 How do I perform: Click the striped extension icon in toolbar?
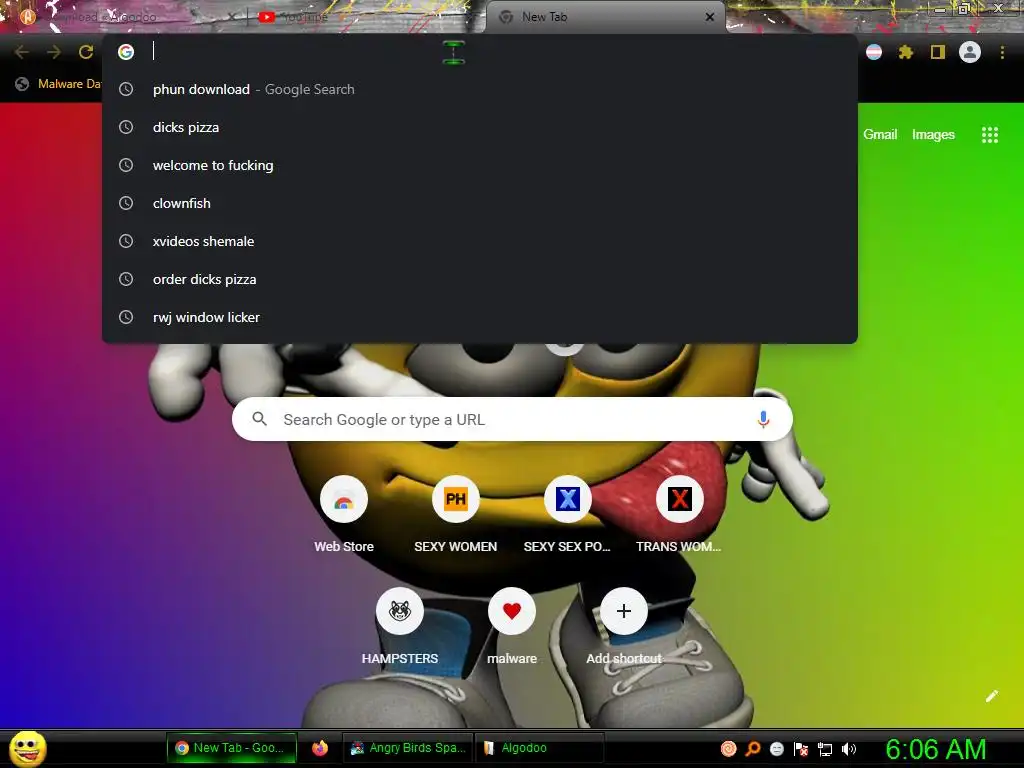[874, 52]
